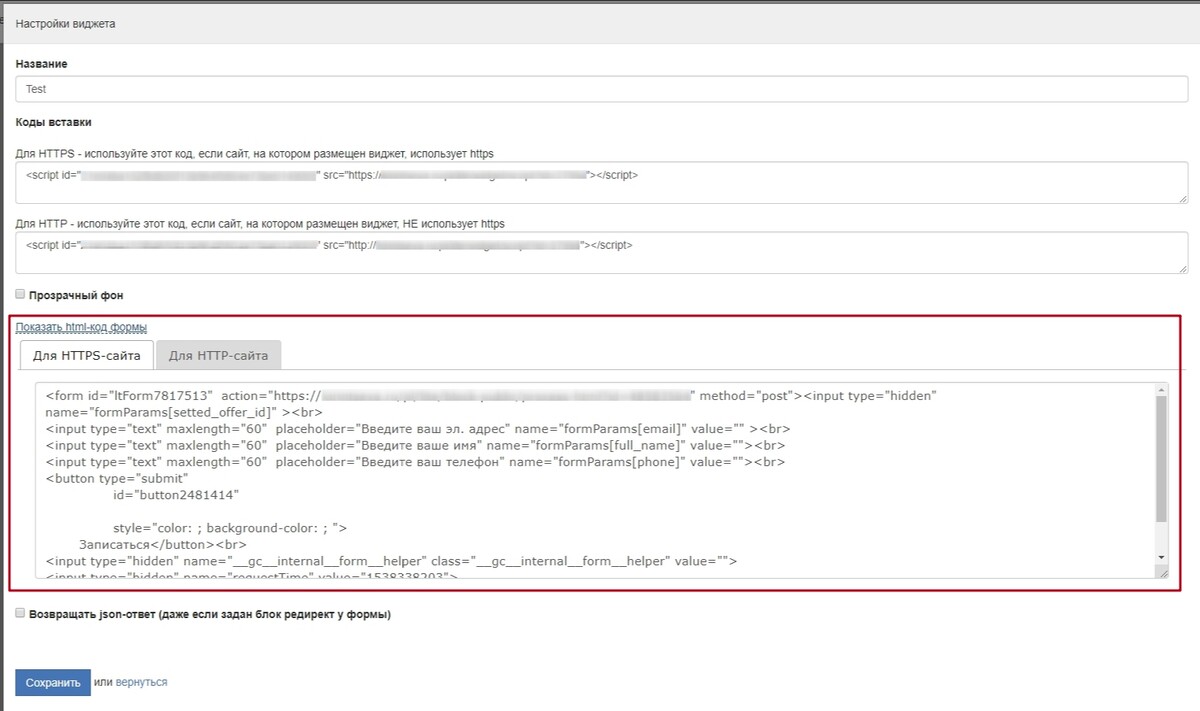Switch to Для HTTPS-сайта tab
Screen dimensions: 1200x711
[x=87, y=355]
